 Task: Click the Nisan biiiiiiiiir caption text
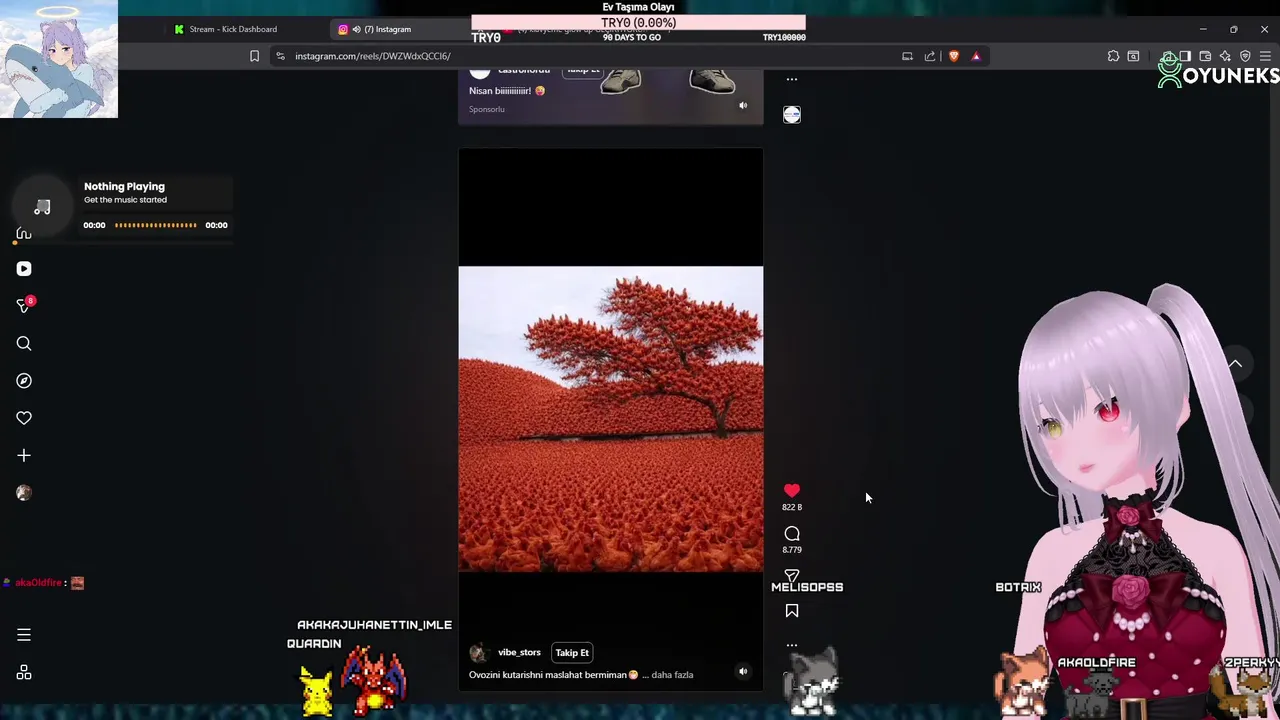pyautogui.click(x=507, y=91)
